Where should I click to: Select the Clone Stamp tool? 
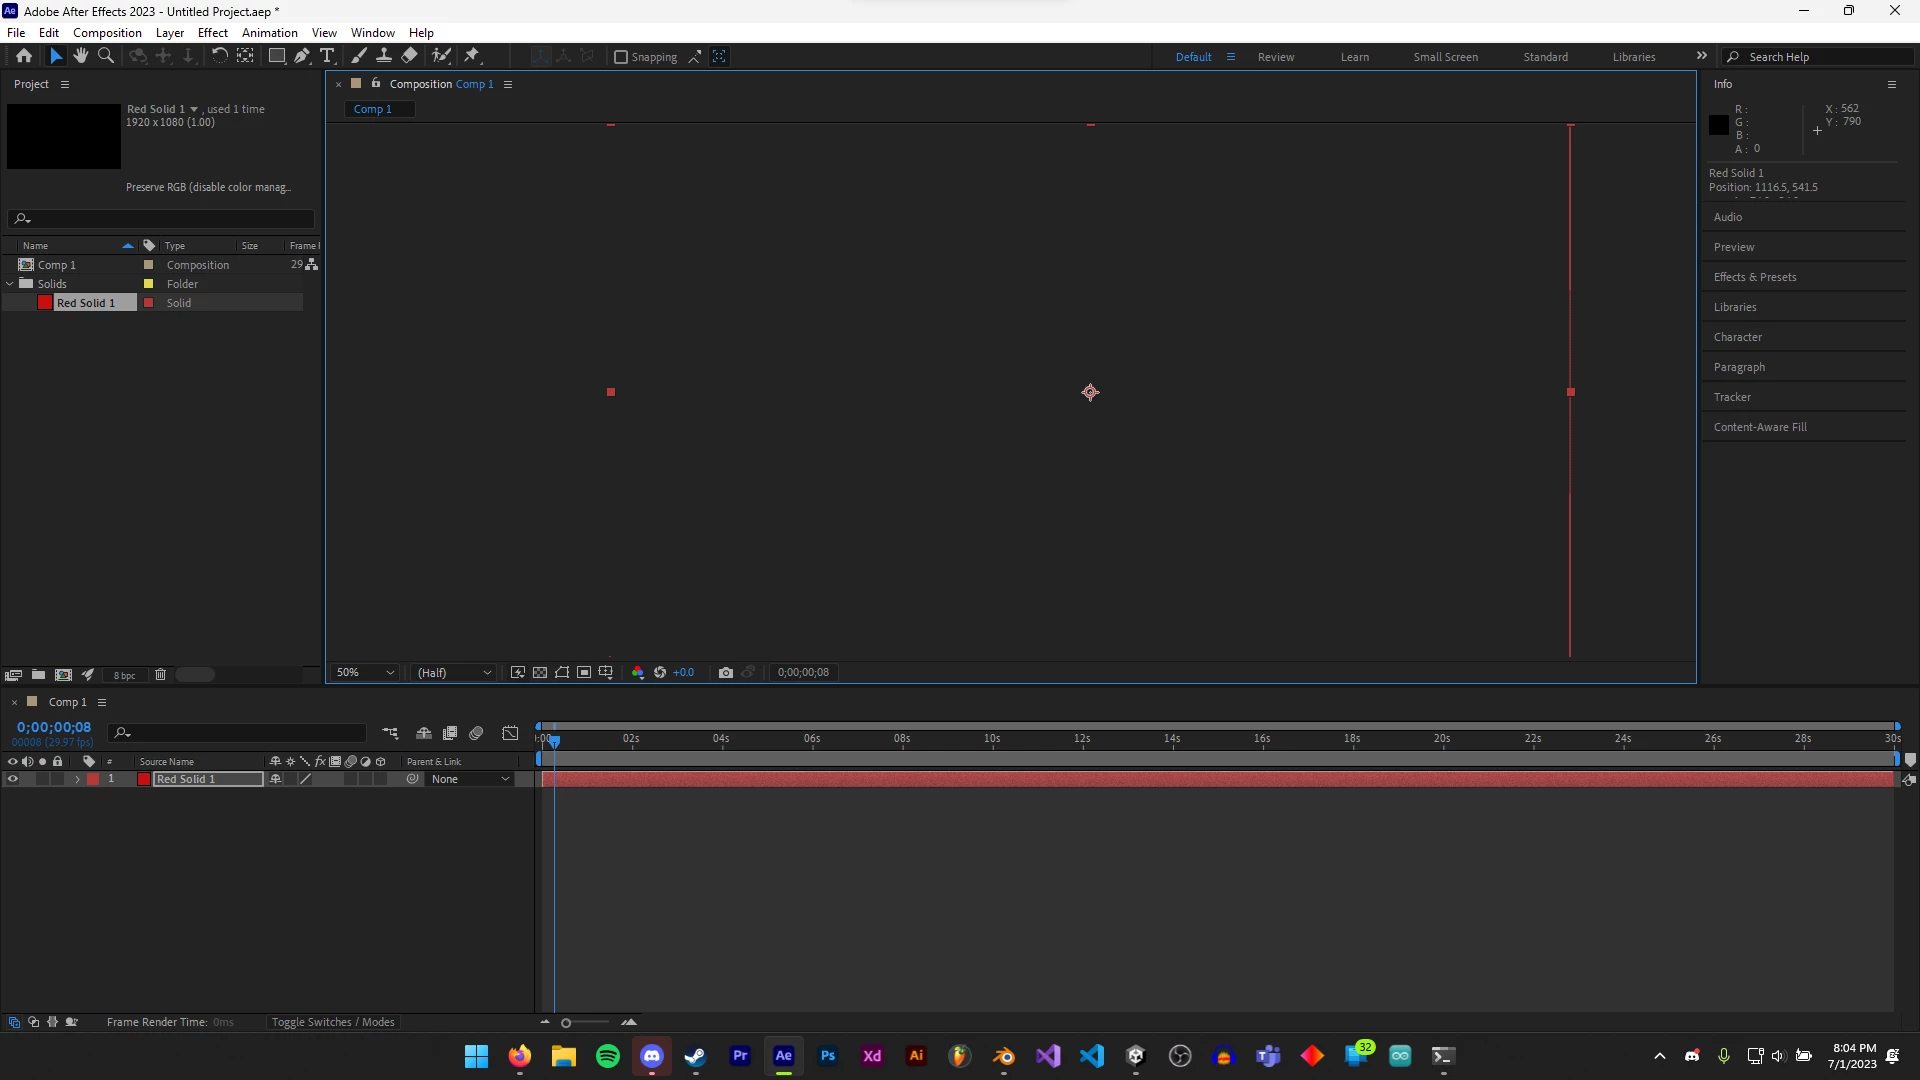(383, 56)
